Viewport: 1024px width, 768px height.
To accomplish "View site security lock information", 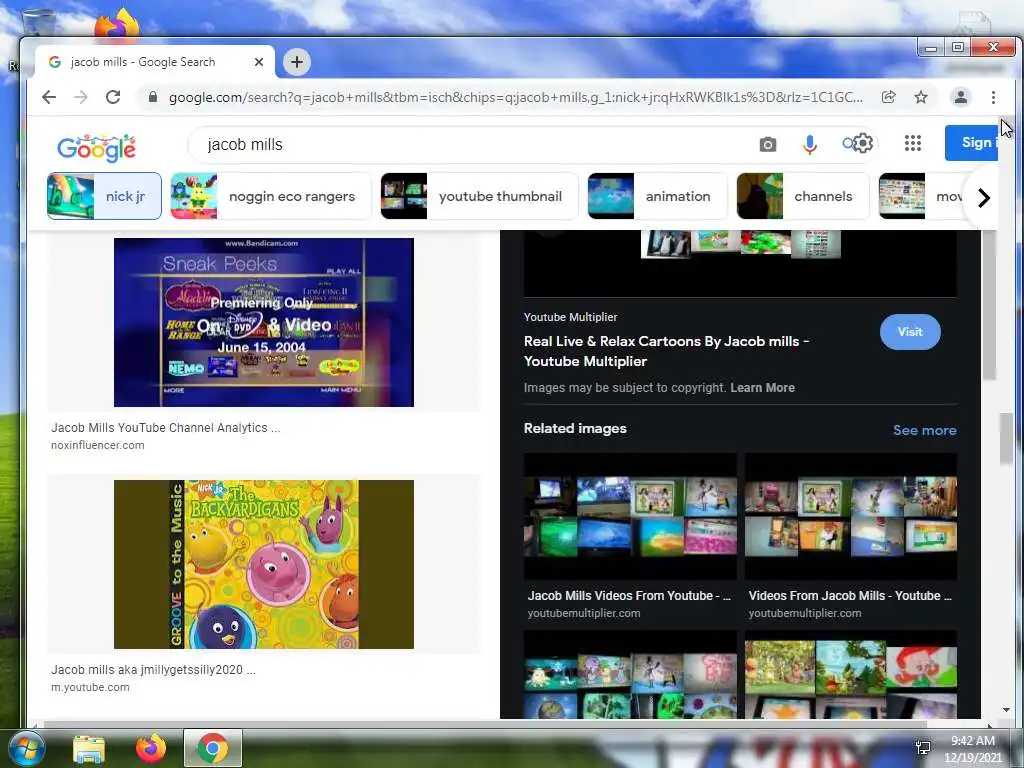I will [153, 97].
